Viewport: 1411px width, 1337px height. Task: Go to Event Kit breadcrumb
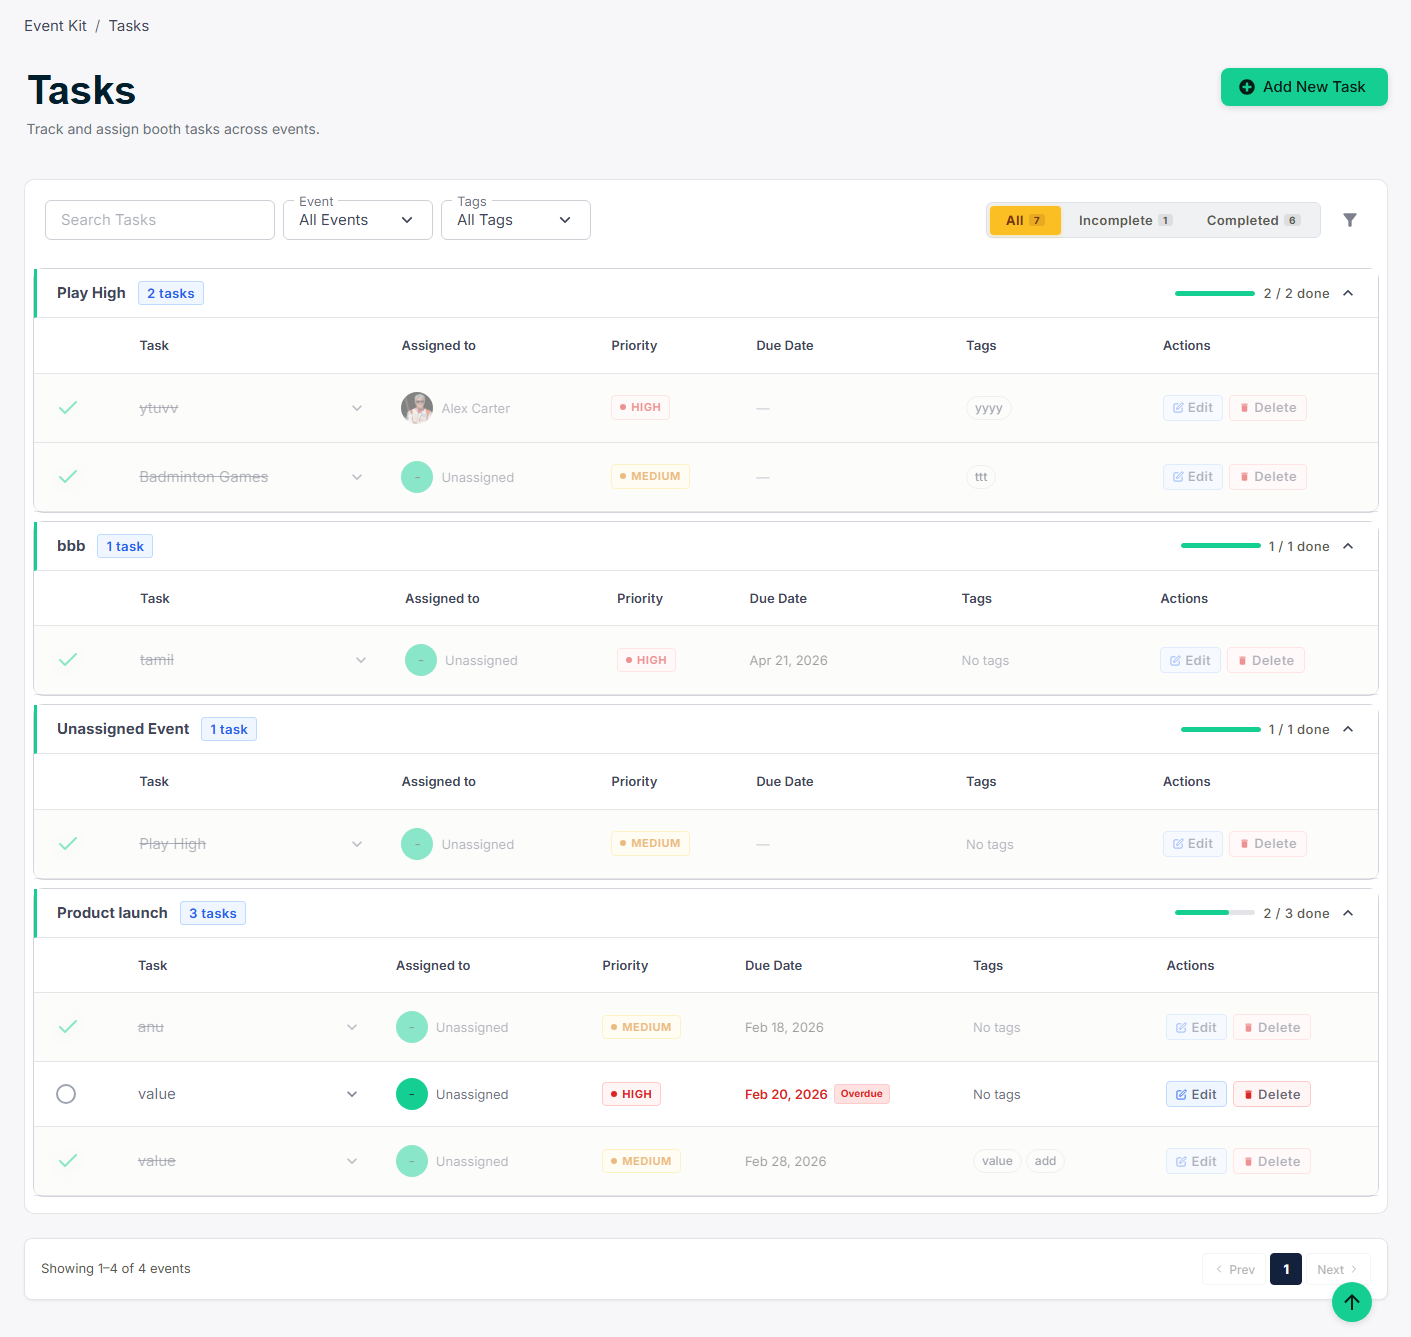tap(55, 26)
